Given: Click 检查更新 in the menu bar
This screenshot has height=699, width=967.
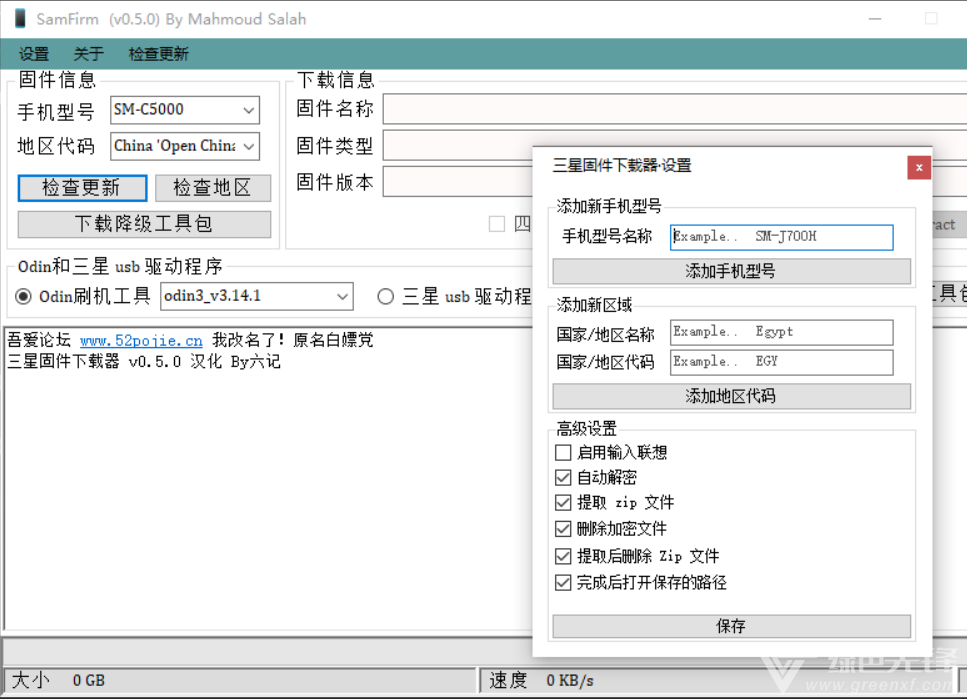Looking at the screenshot, I should (157, 54).
